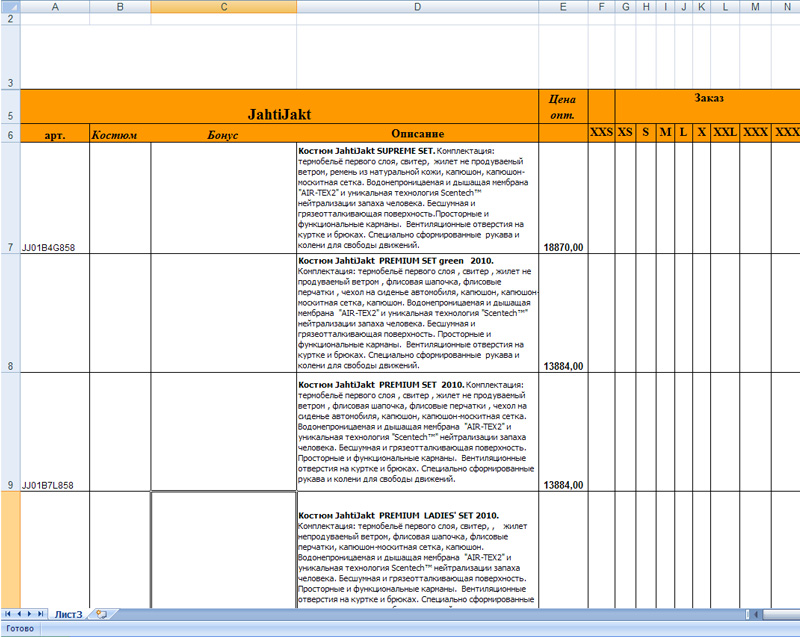800x637 pixels.
Task: Go to first sheet navigation arrow
Action: click(x=8, y=614)
